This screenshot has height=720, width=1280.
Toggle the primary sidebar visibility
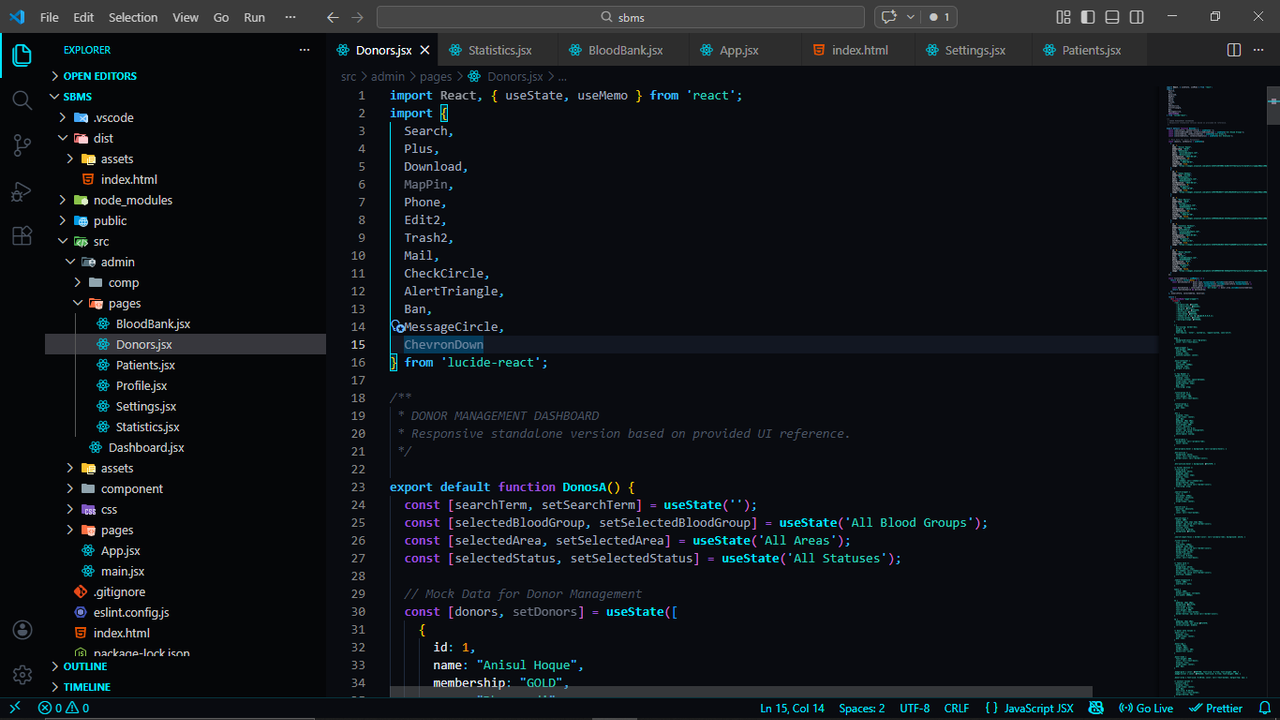[x=1087, y=16]
